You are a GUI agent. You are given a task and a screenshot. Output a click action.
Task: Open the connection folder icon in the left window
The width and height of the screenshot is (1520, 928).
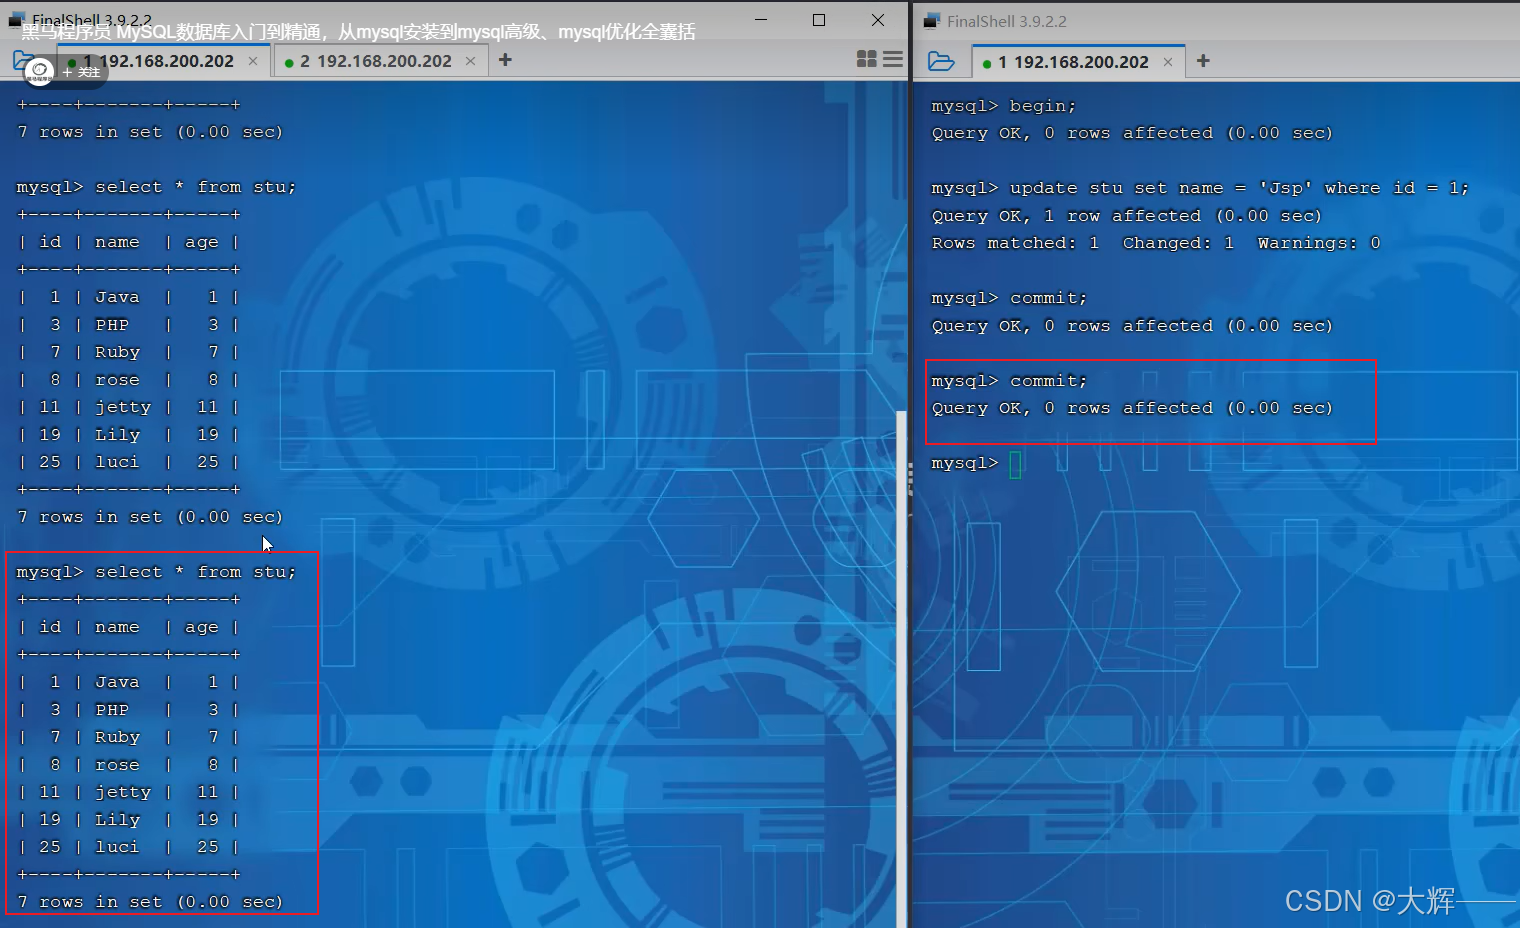[21, 61]
